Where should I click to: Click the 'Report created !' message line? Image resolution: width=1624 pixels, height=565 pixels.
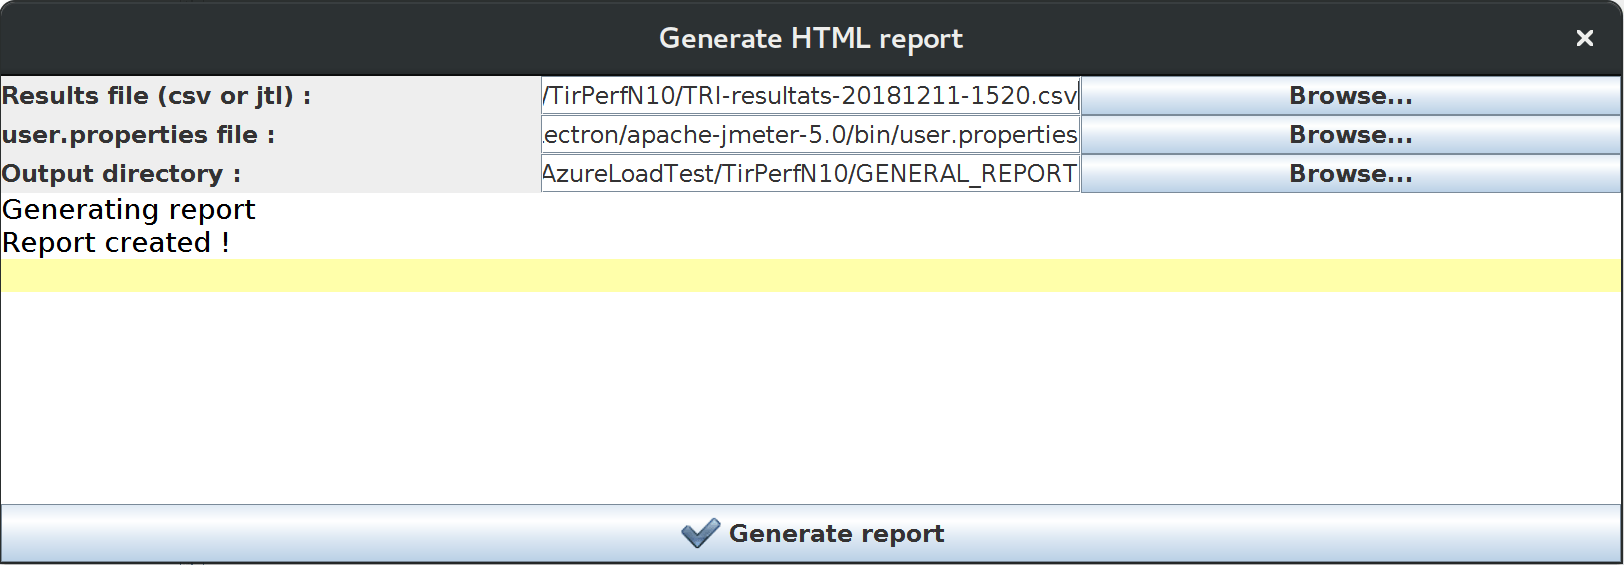click(x=116, y=243)
